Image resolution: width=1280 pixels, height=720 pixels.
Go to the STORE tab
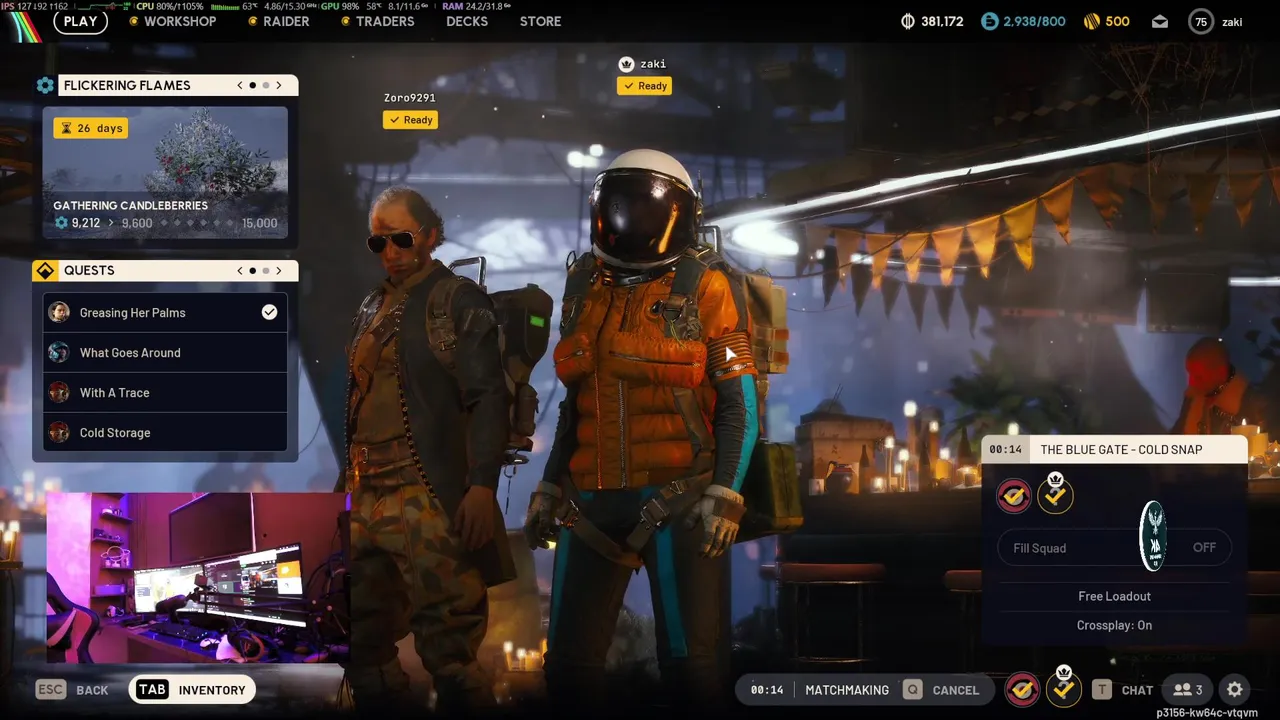click(540, 21)
